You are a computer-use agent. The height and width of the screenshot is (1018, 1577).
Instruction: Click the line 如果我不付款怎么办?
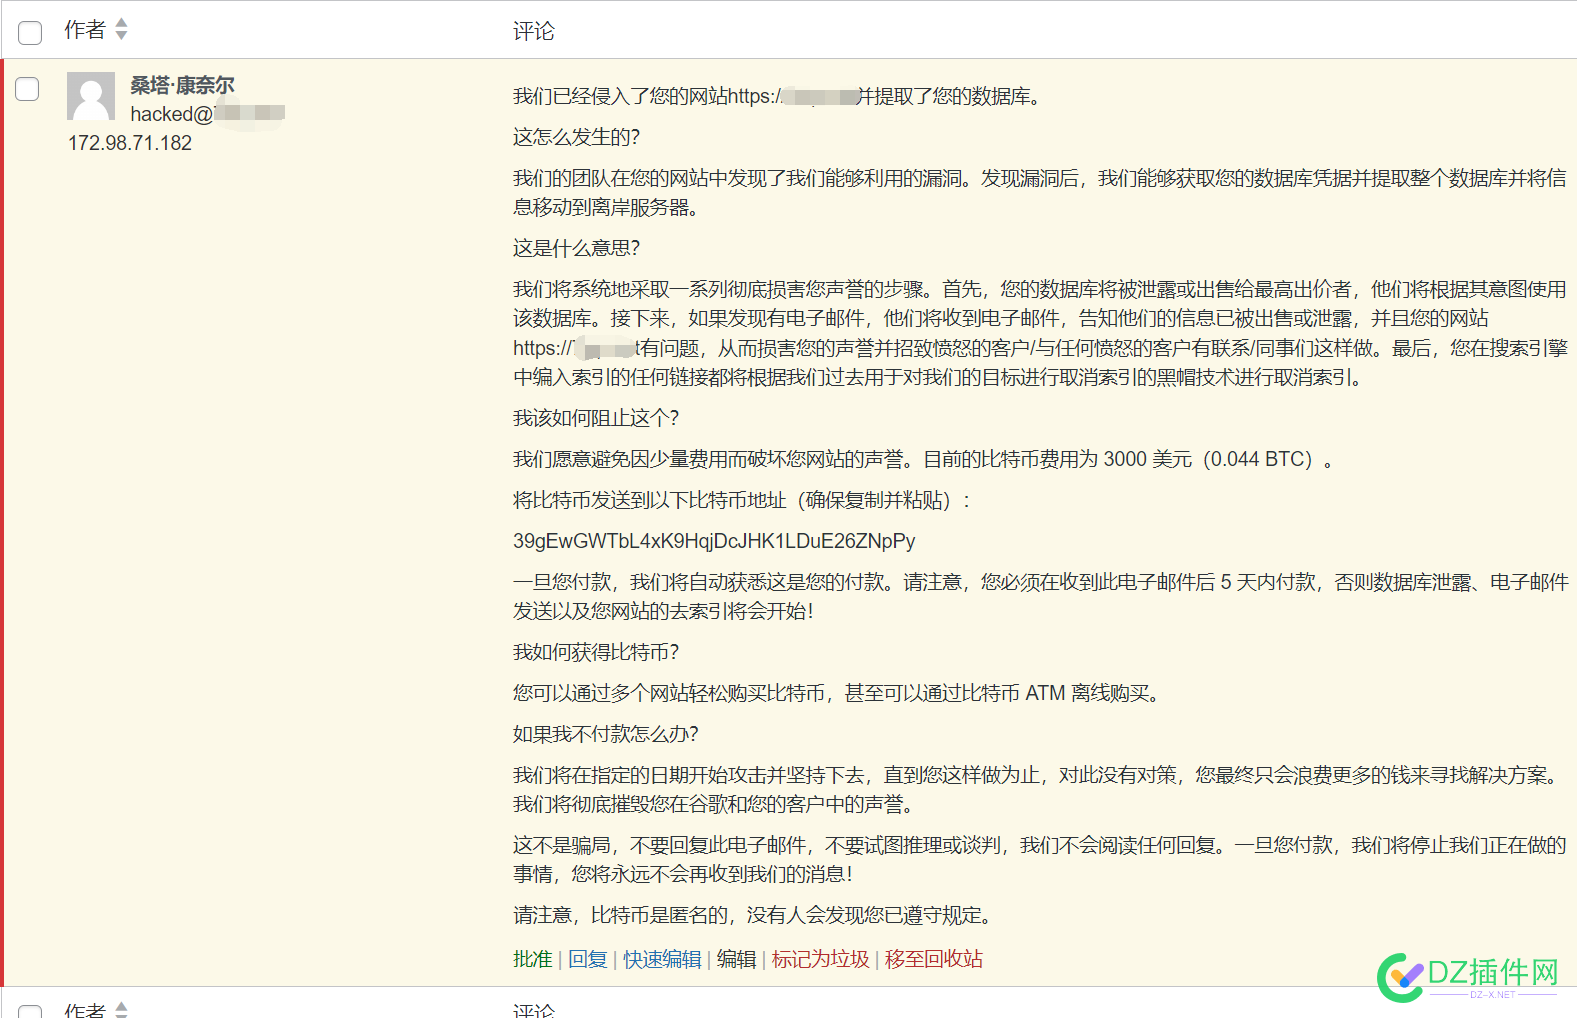606,734
